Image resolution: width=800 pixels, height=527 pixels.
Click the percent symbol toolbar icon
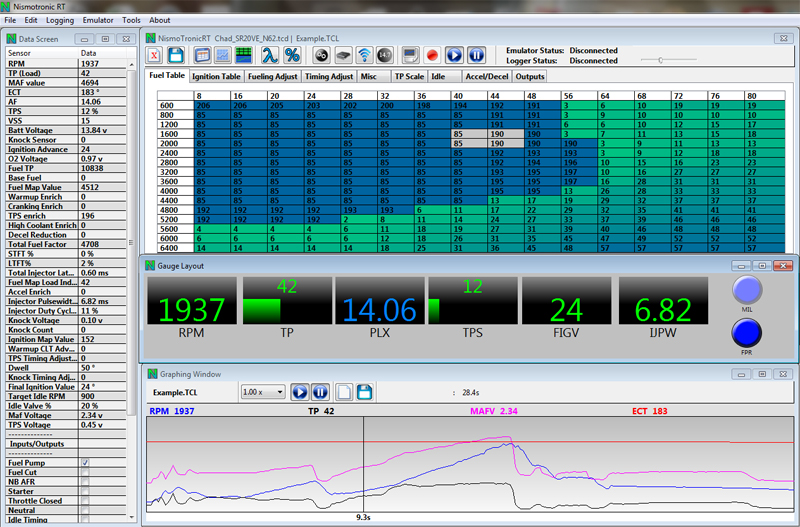292,55
